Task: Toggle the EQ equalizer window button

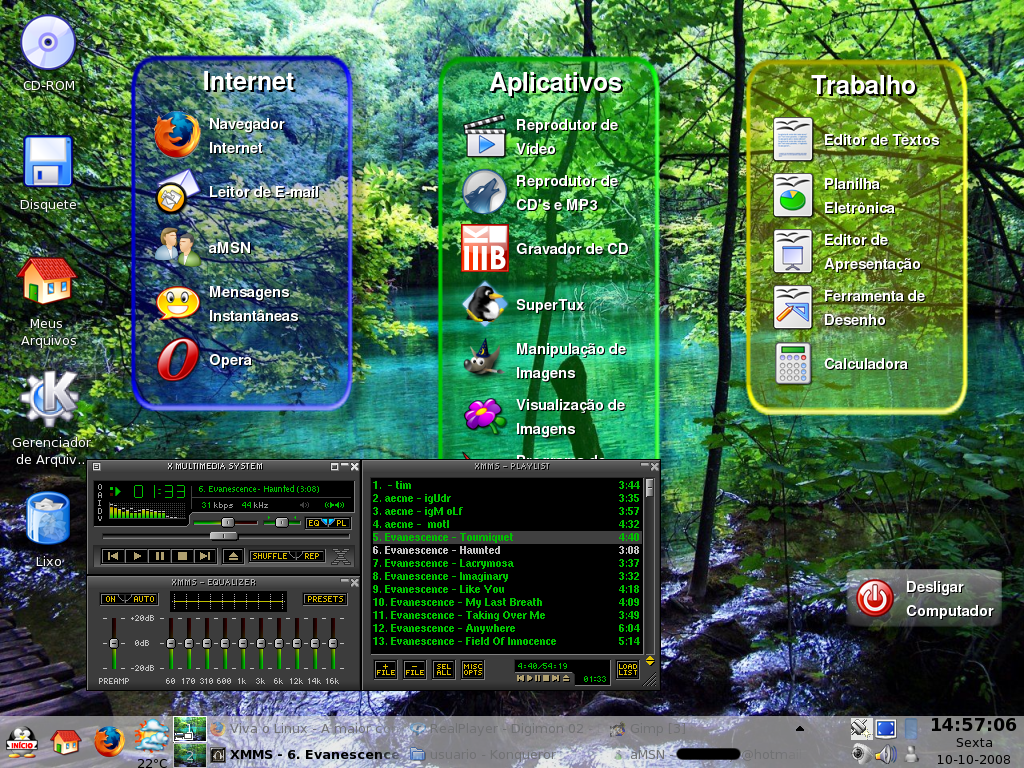Action: tap(315, 523)
